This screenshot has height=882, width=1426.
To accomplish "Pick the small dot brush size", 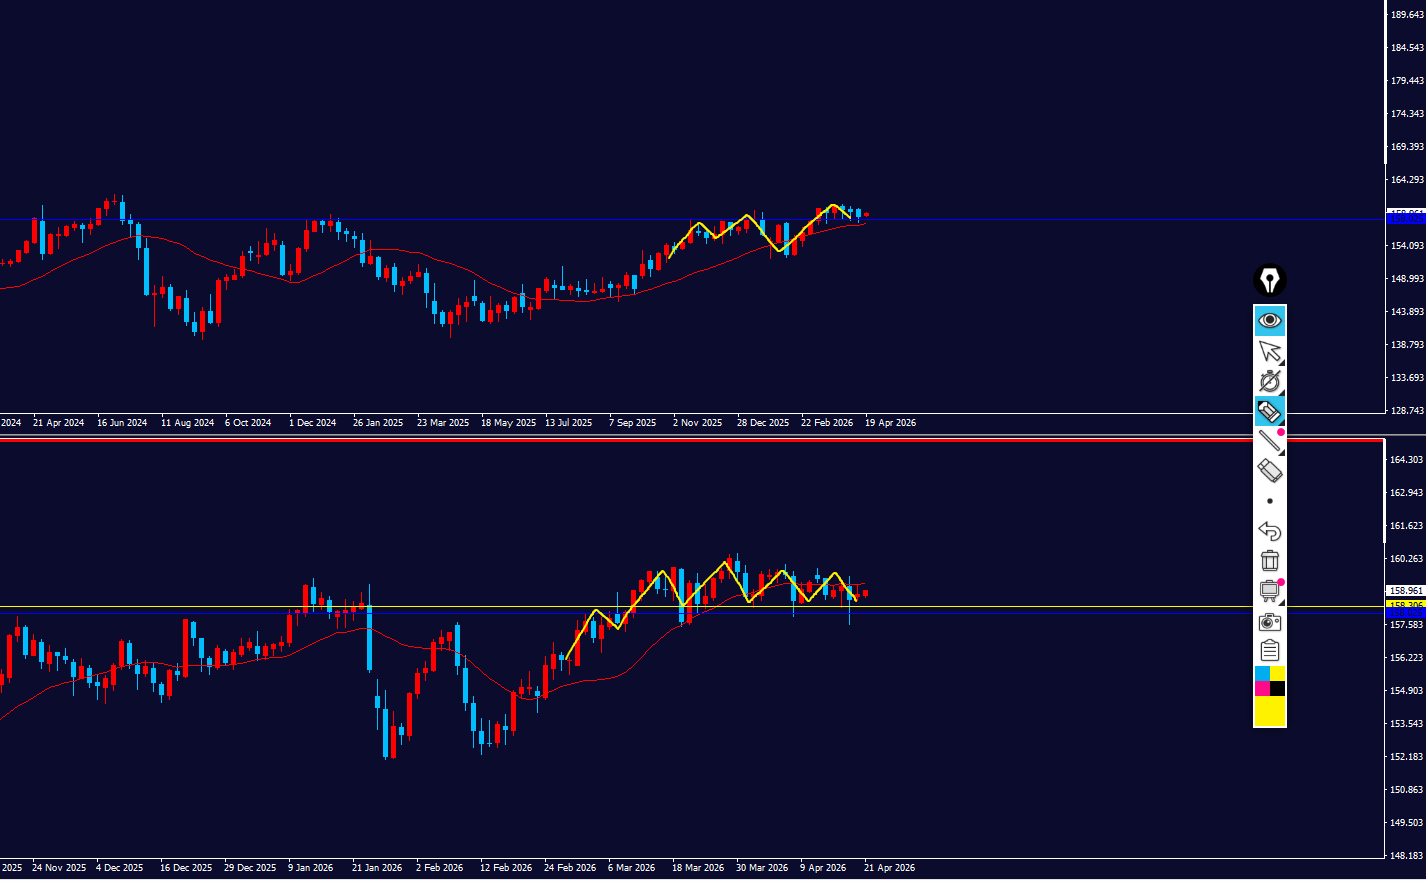I will point(1269,501).
